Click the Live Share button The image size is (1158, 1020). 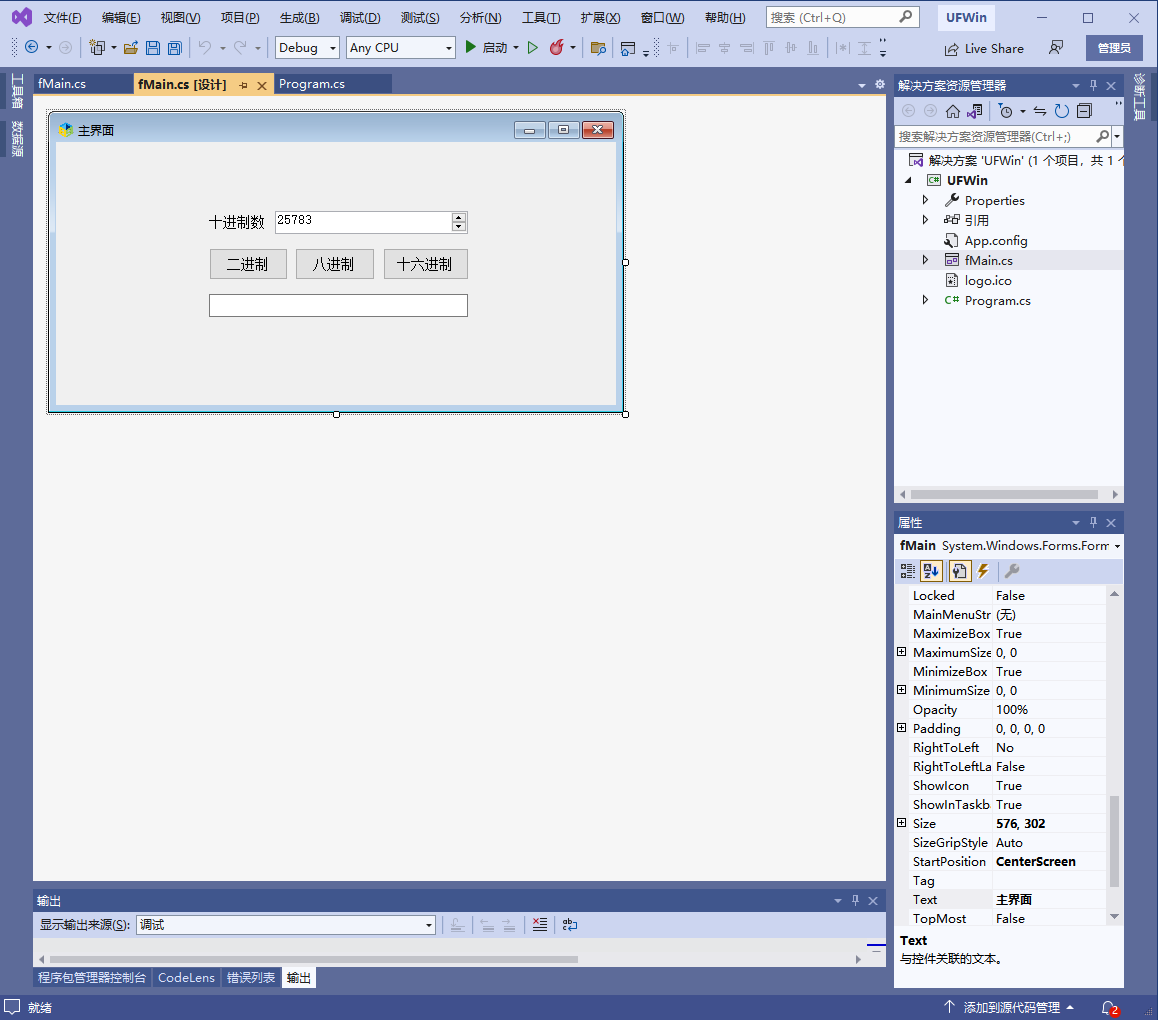point(984,49)
